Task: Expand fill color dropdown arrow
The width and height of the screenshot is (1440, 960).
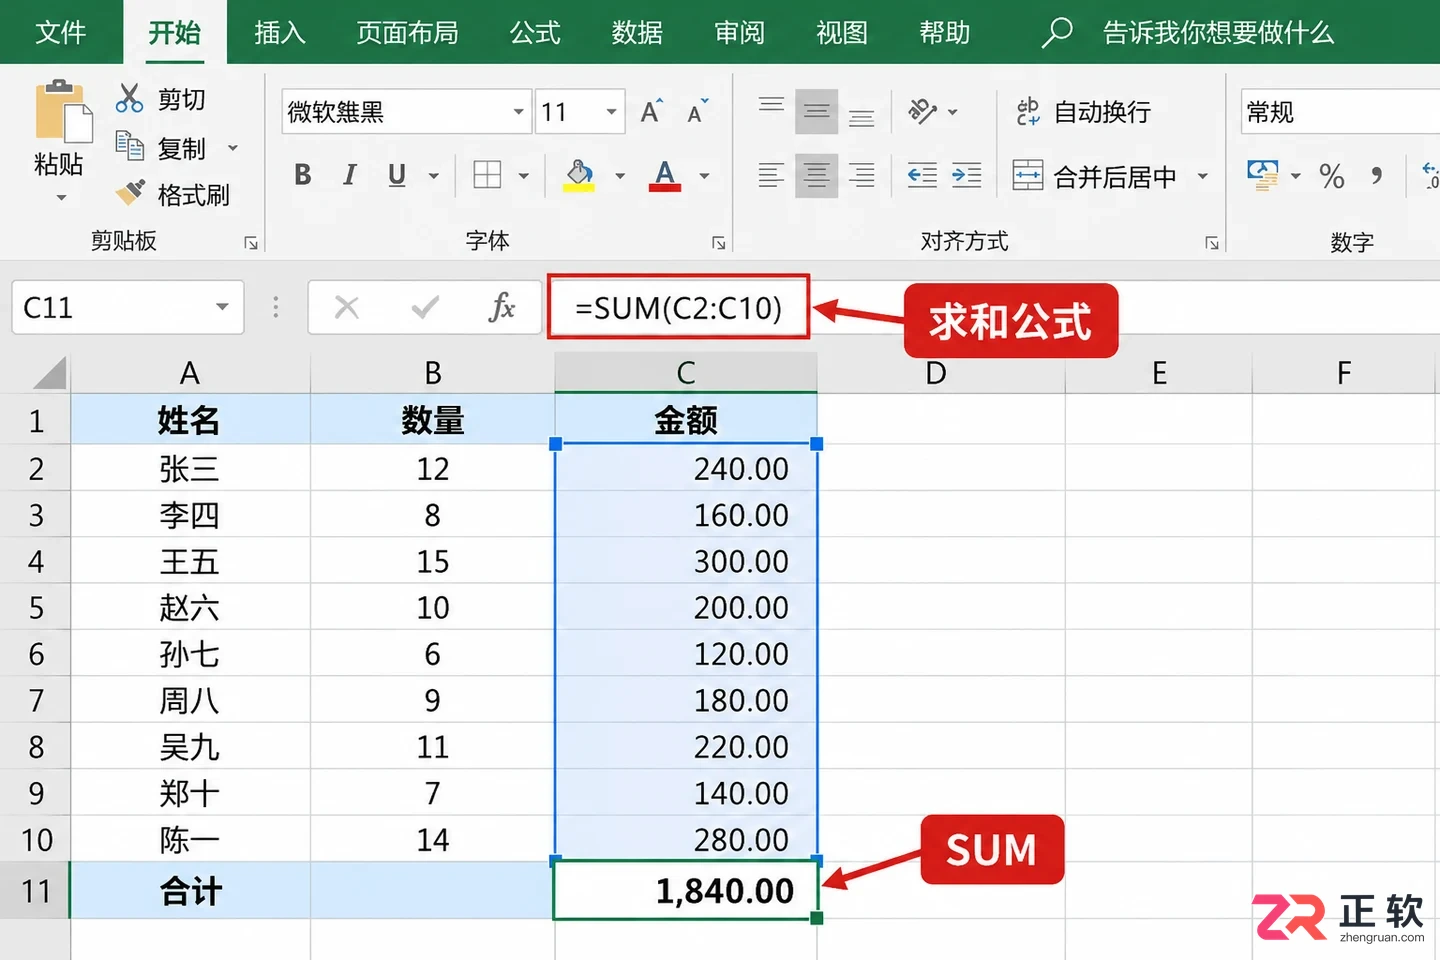Action: point(620,176)
